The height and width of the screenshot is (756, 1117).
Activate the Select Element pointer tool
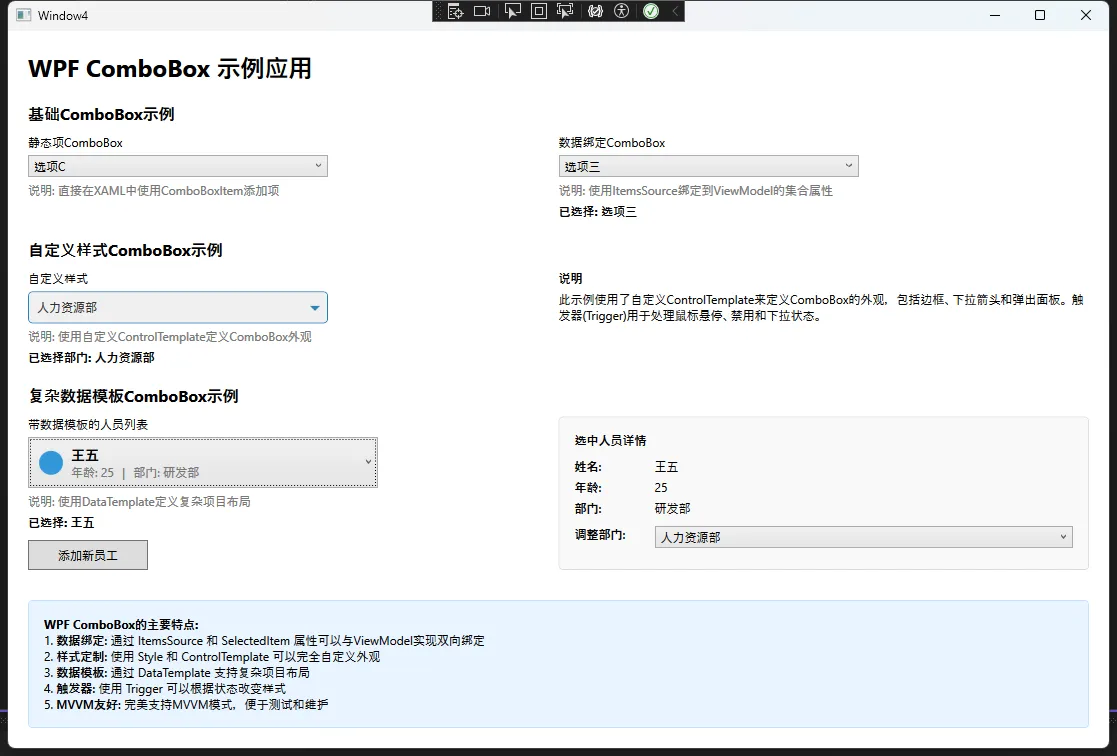coord(512,11)
